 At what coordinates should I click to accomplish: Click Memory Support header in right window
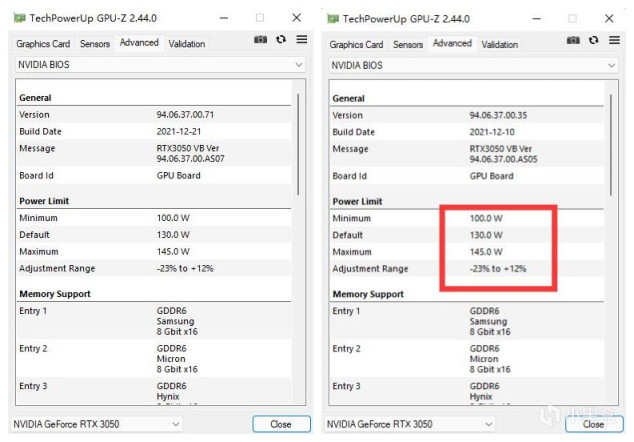click(x=368, y=294)
